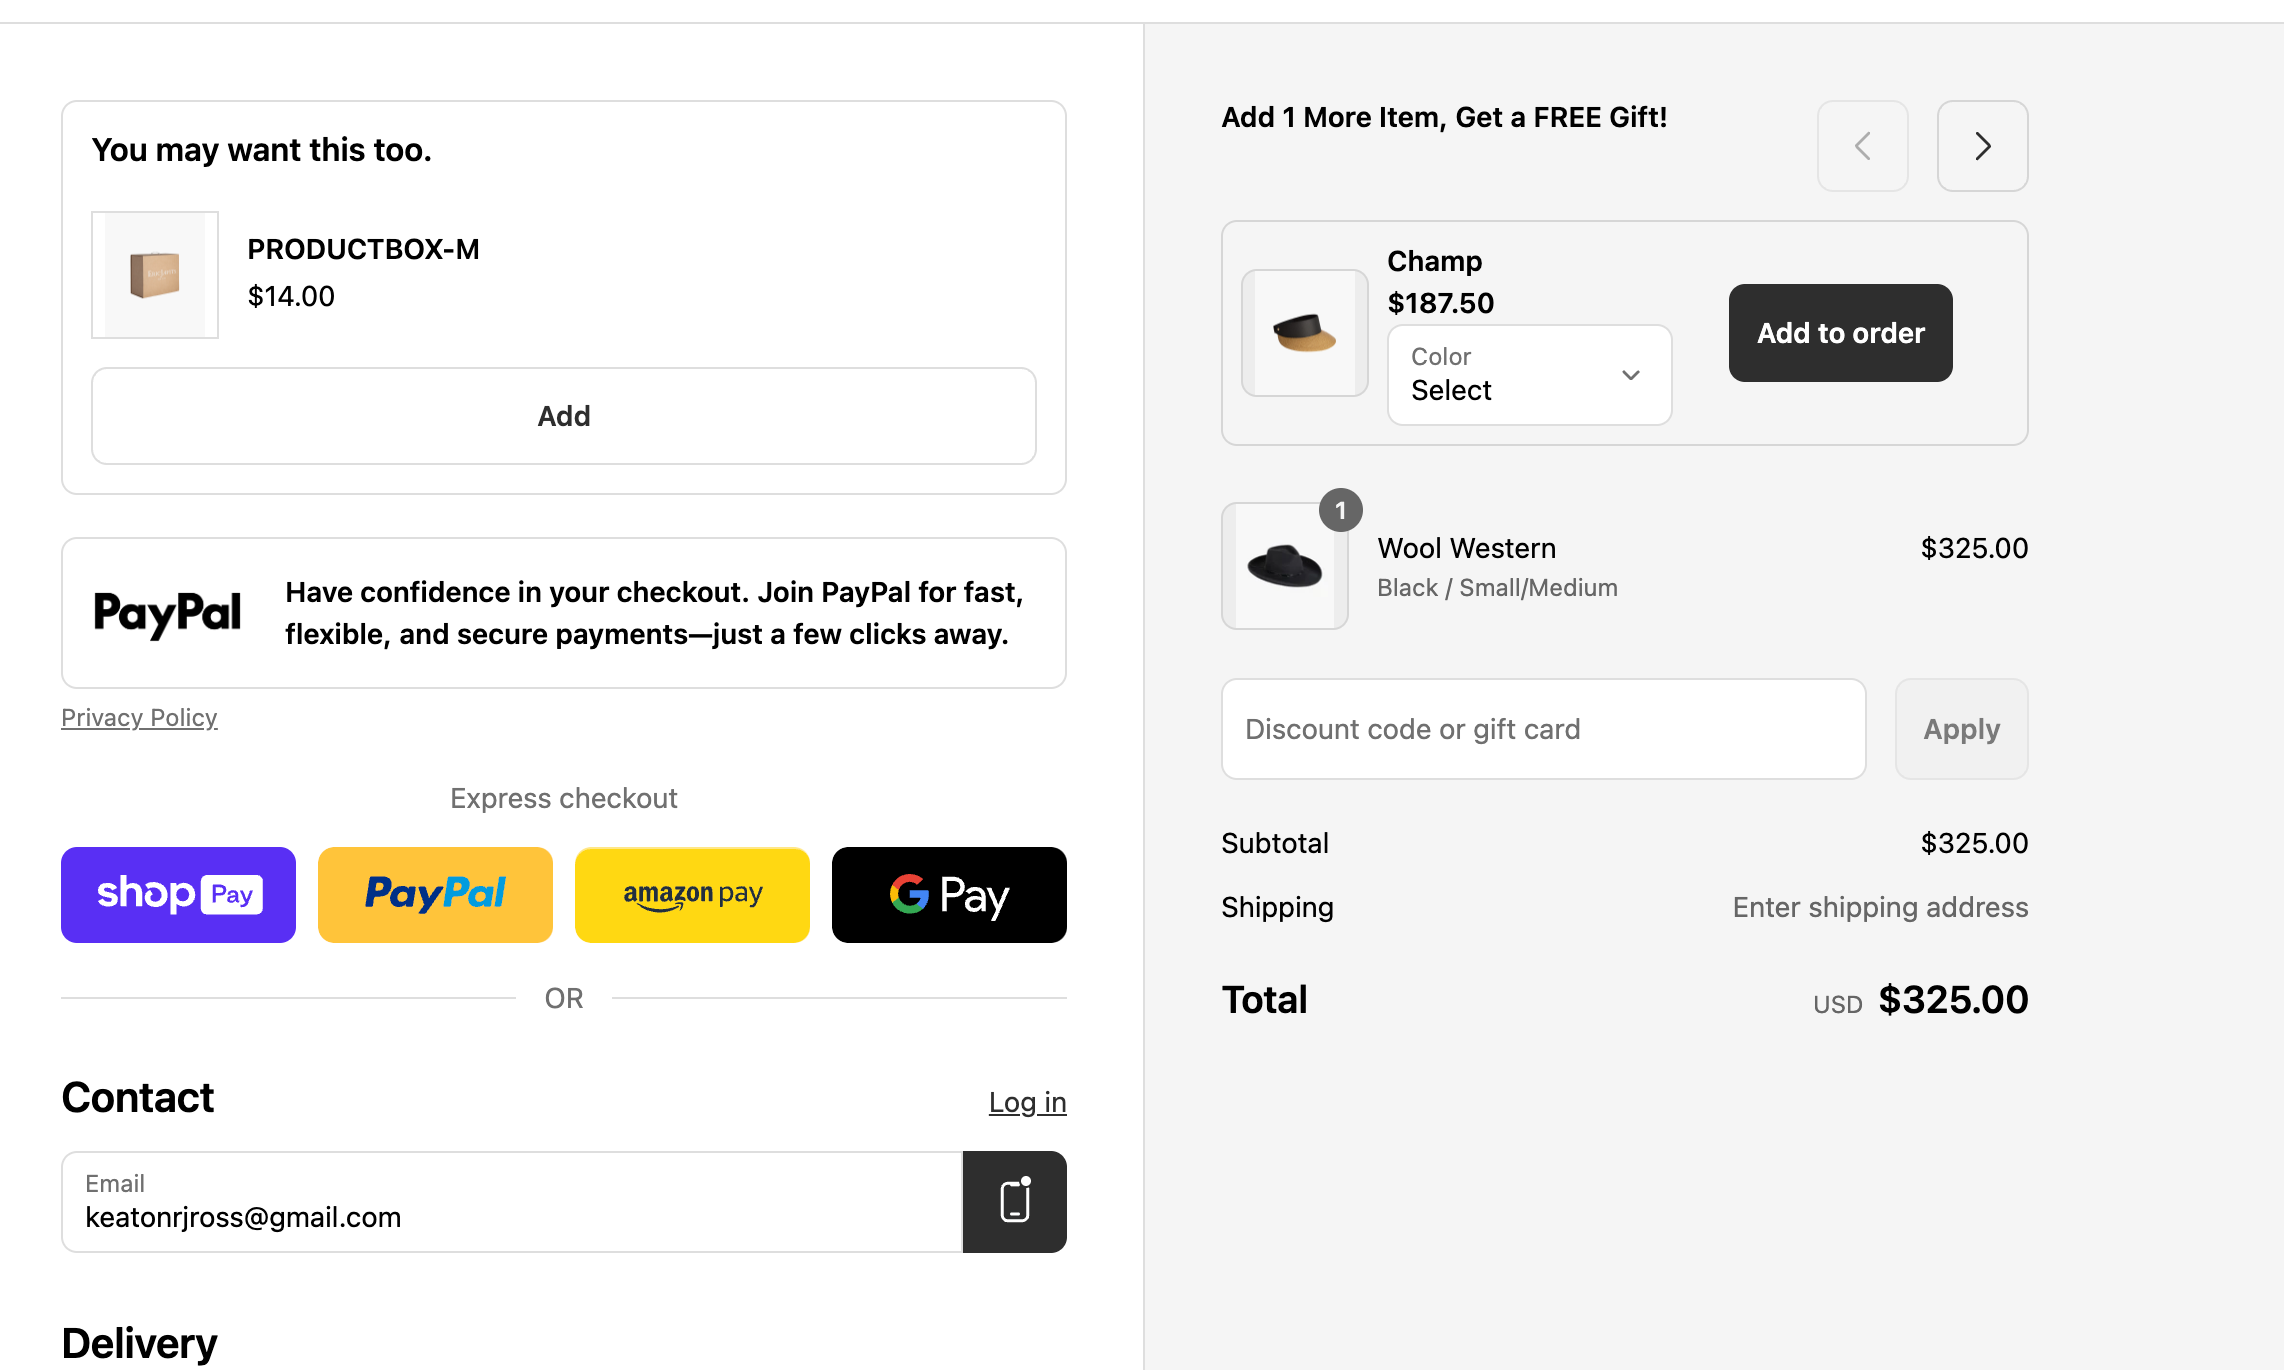This screenshot has height=1370, width=2284.
Task: Go to next free gift suggestion arrow
Action: coord(1982,146)
